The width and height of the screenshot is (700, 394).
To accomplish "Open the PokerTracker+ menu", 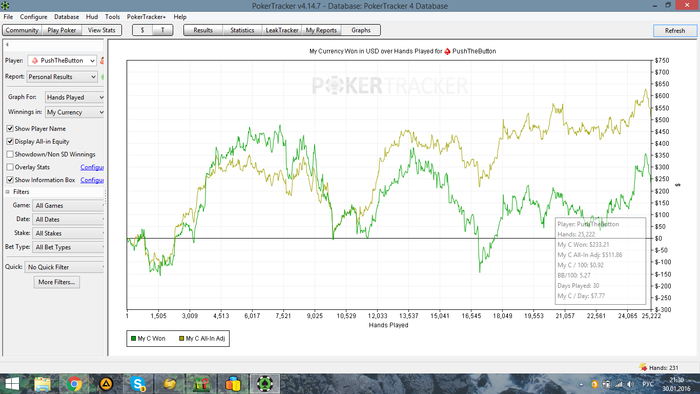I will pos(146,17).
